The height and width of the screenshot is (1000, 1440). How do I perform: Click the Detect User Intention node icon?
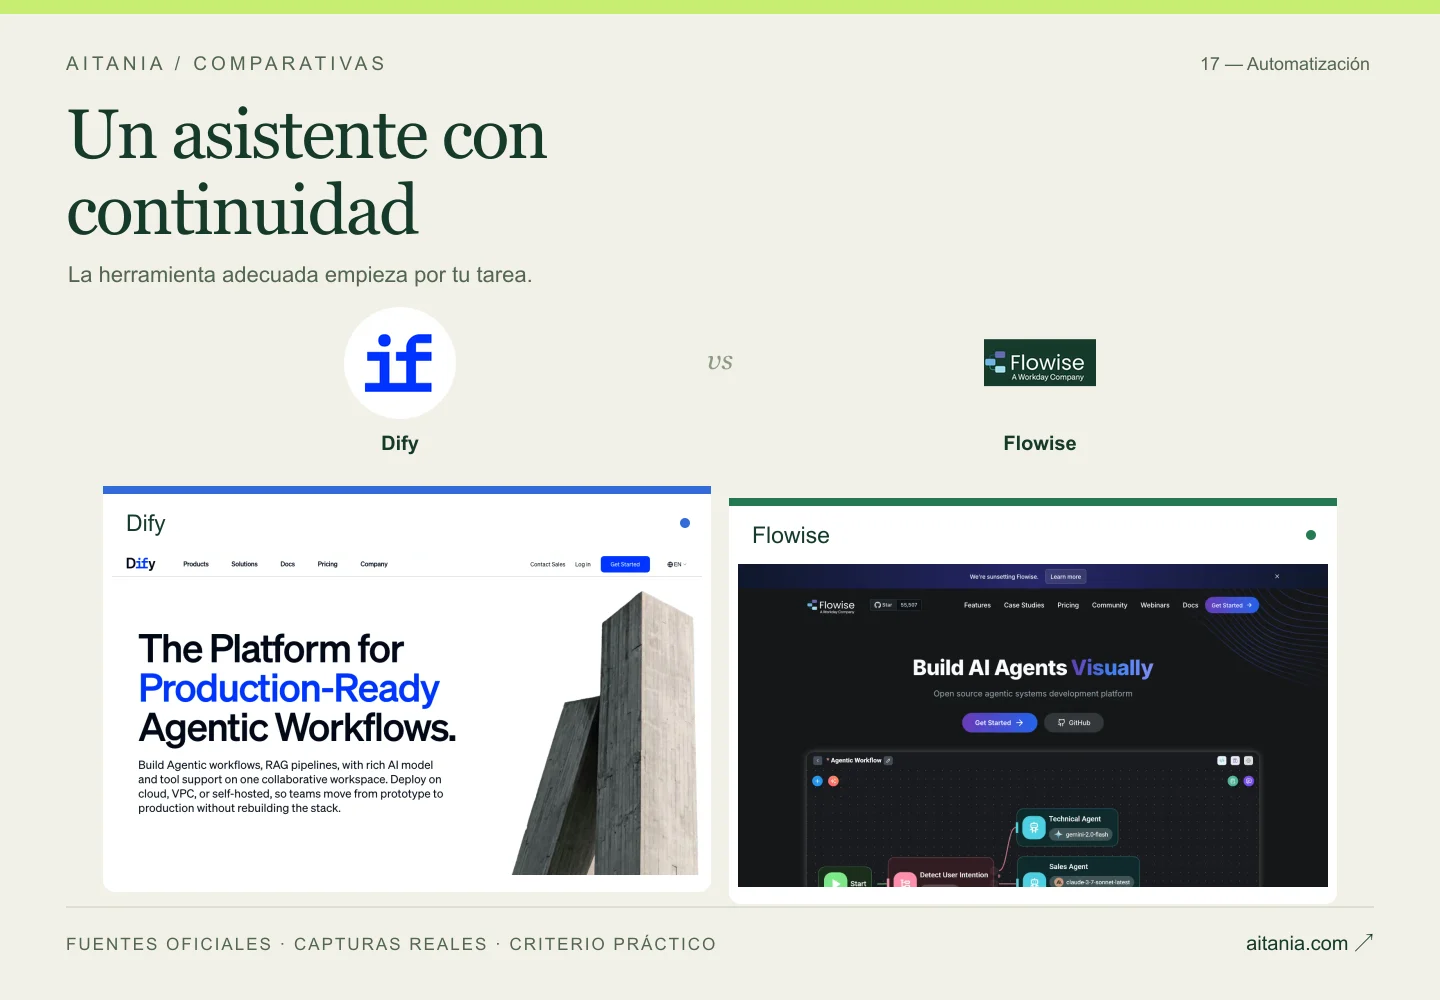pos(905,881)
